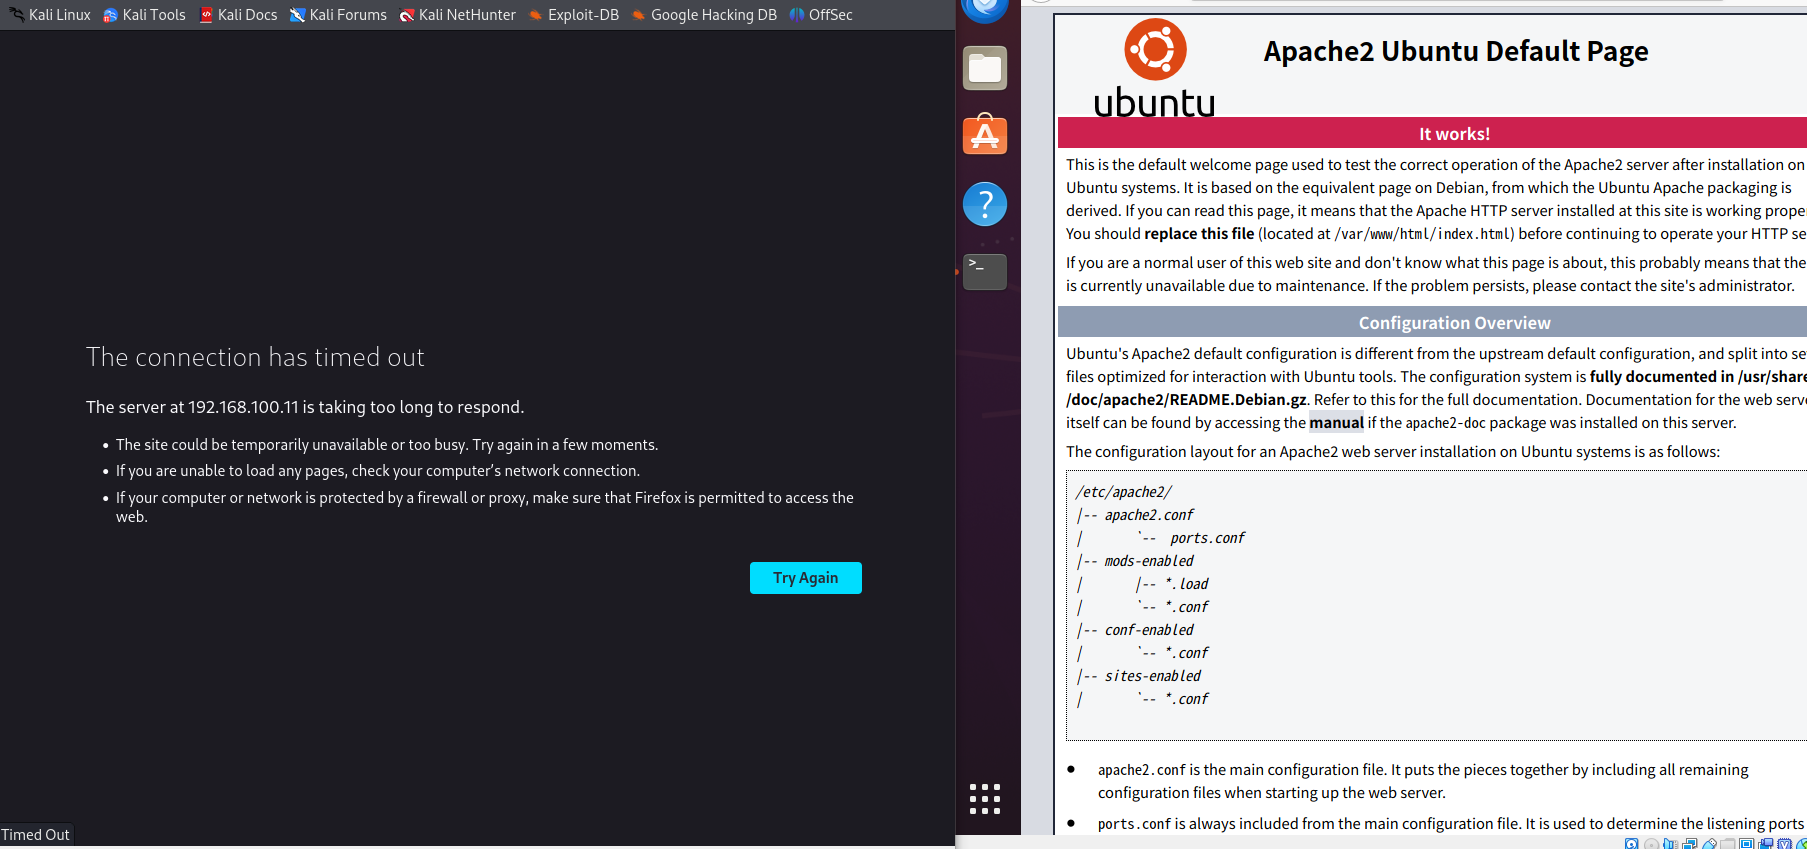Click 'sites-enabled' in the config tree
Screen dimensions: 1807x849
[x=1153, y=676]
